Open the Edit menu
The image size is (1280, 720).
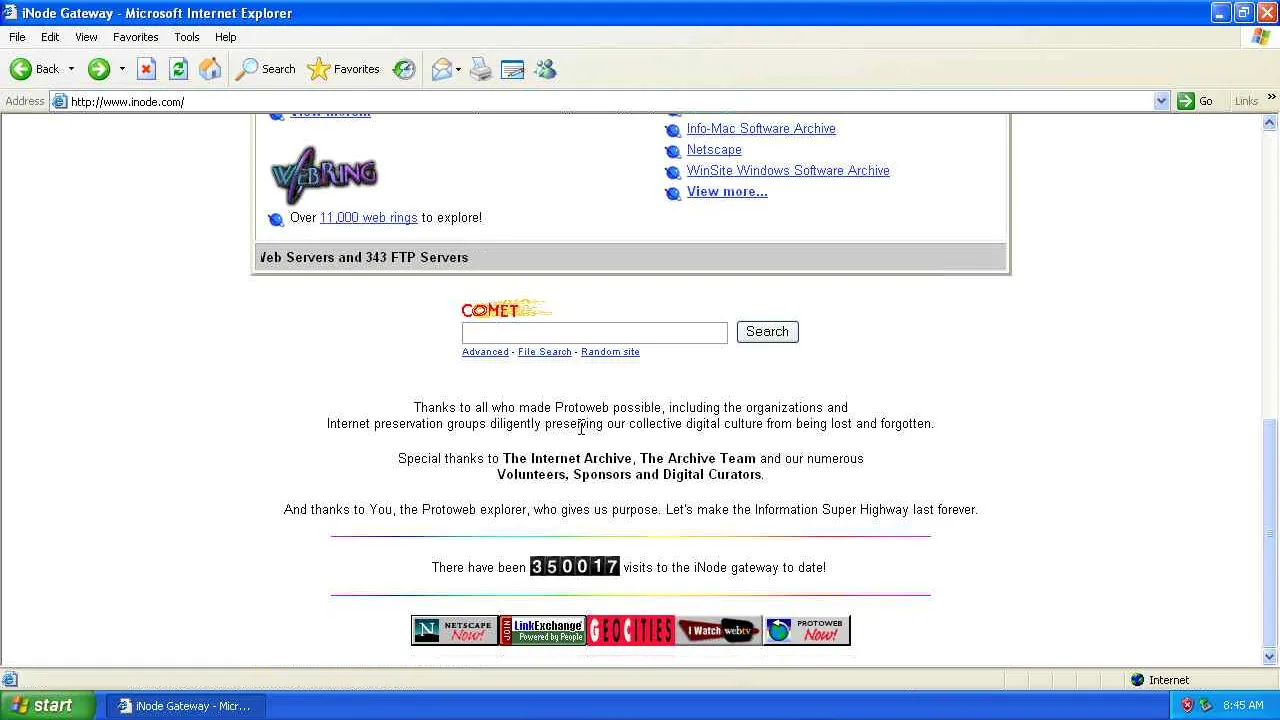point(50,37)
